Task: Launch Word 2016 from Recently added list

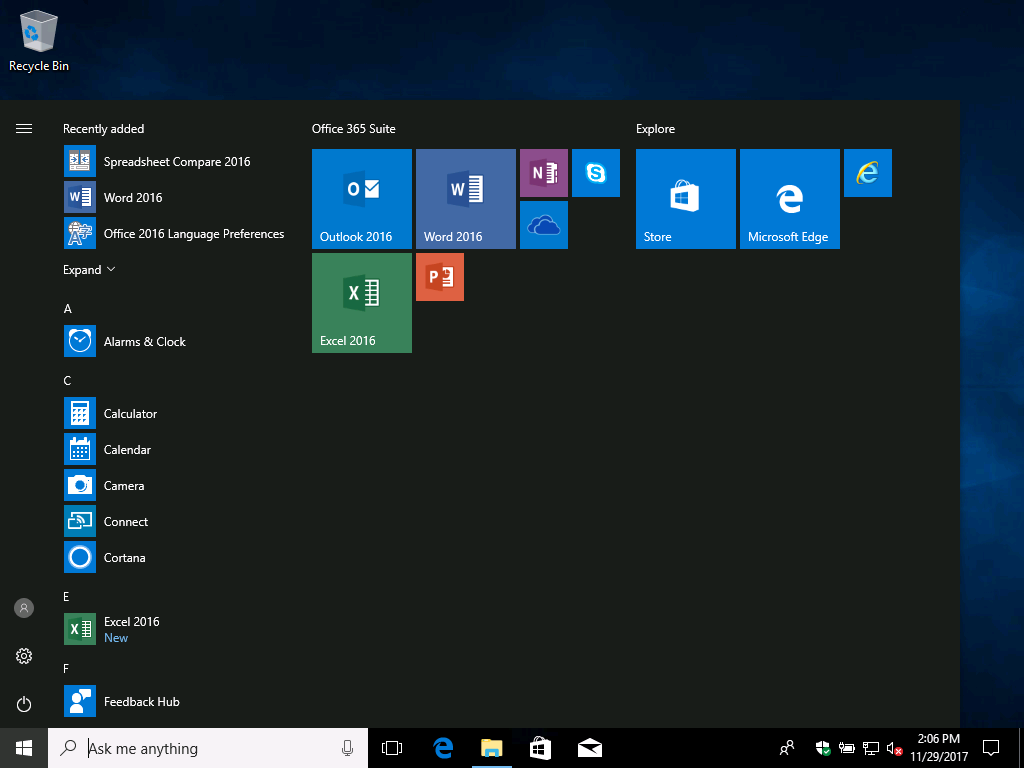Action: pos(176,197)
